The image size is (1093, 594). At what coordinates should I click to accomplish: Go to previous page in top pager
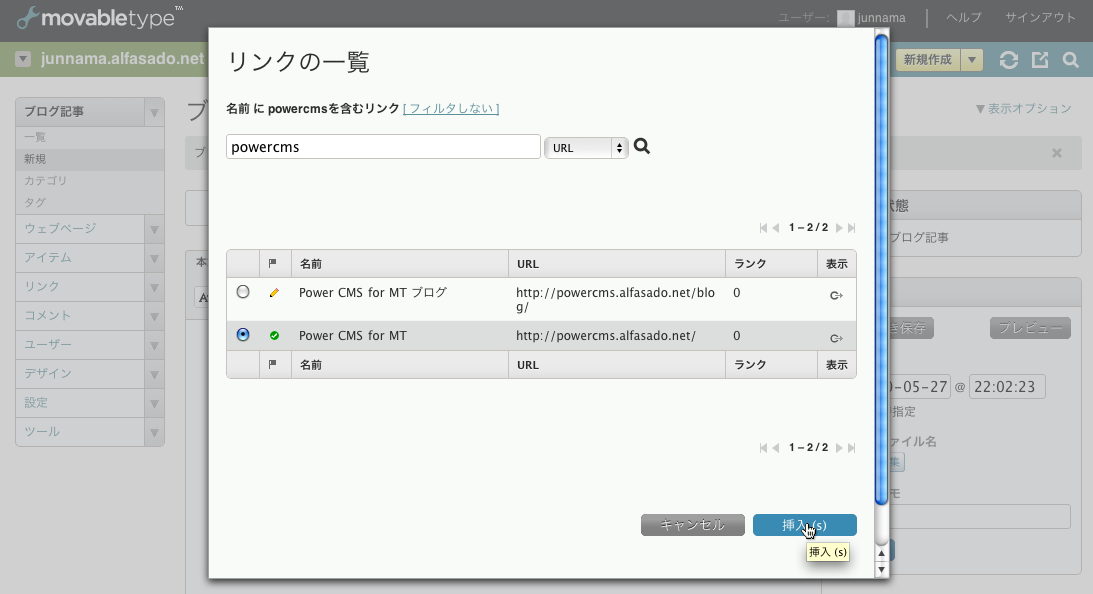(776, 228)
